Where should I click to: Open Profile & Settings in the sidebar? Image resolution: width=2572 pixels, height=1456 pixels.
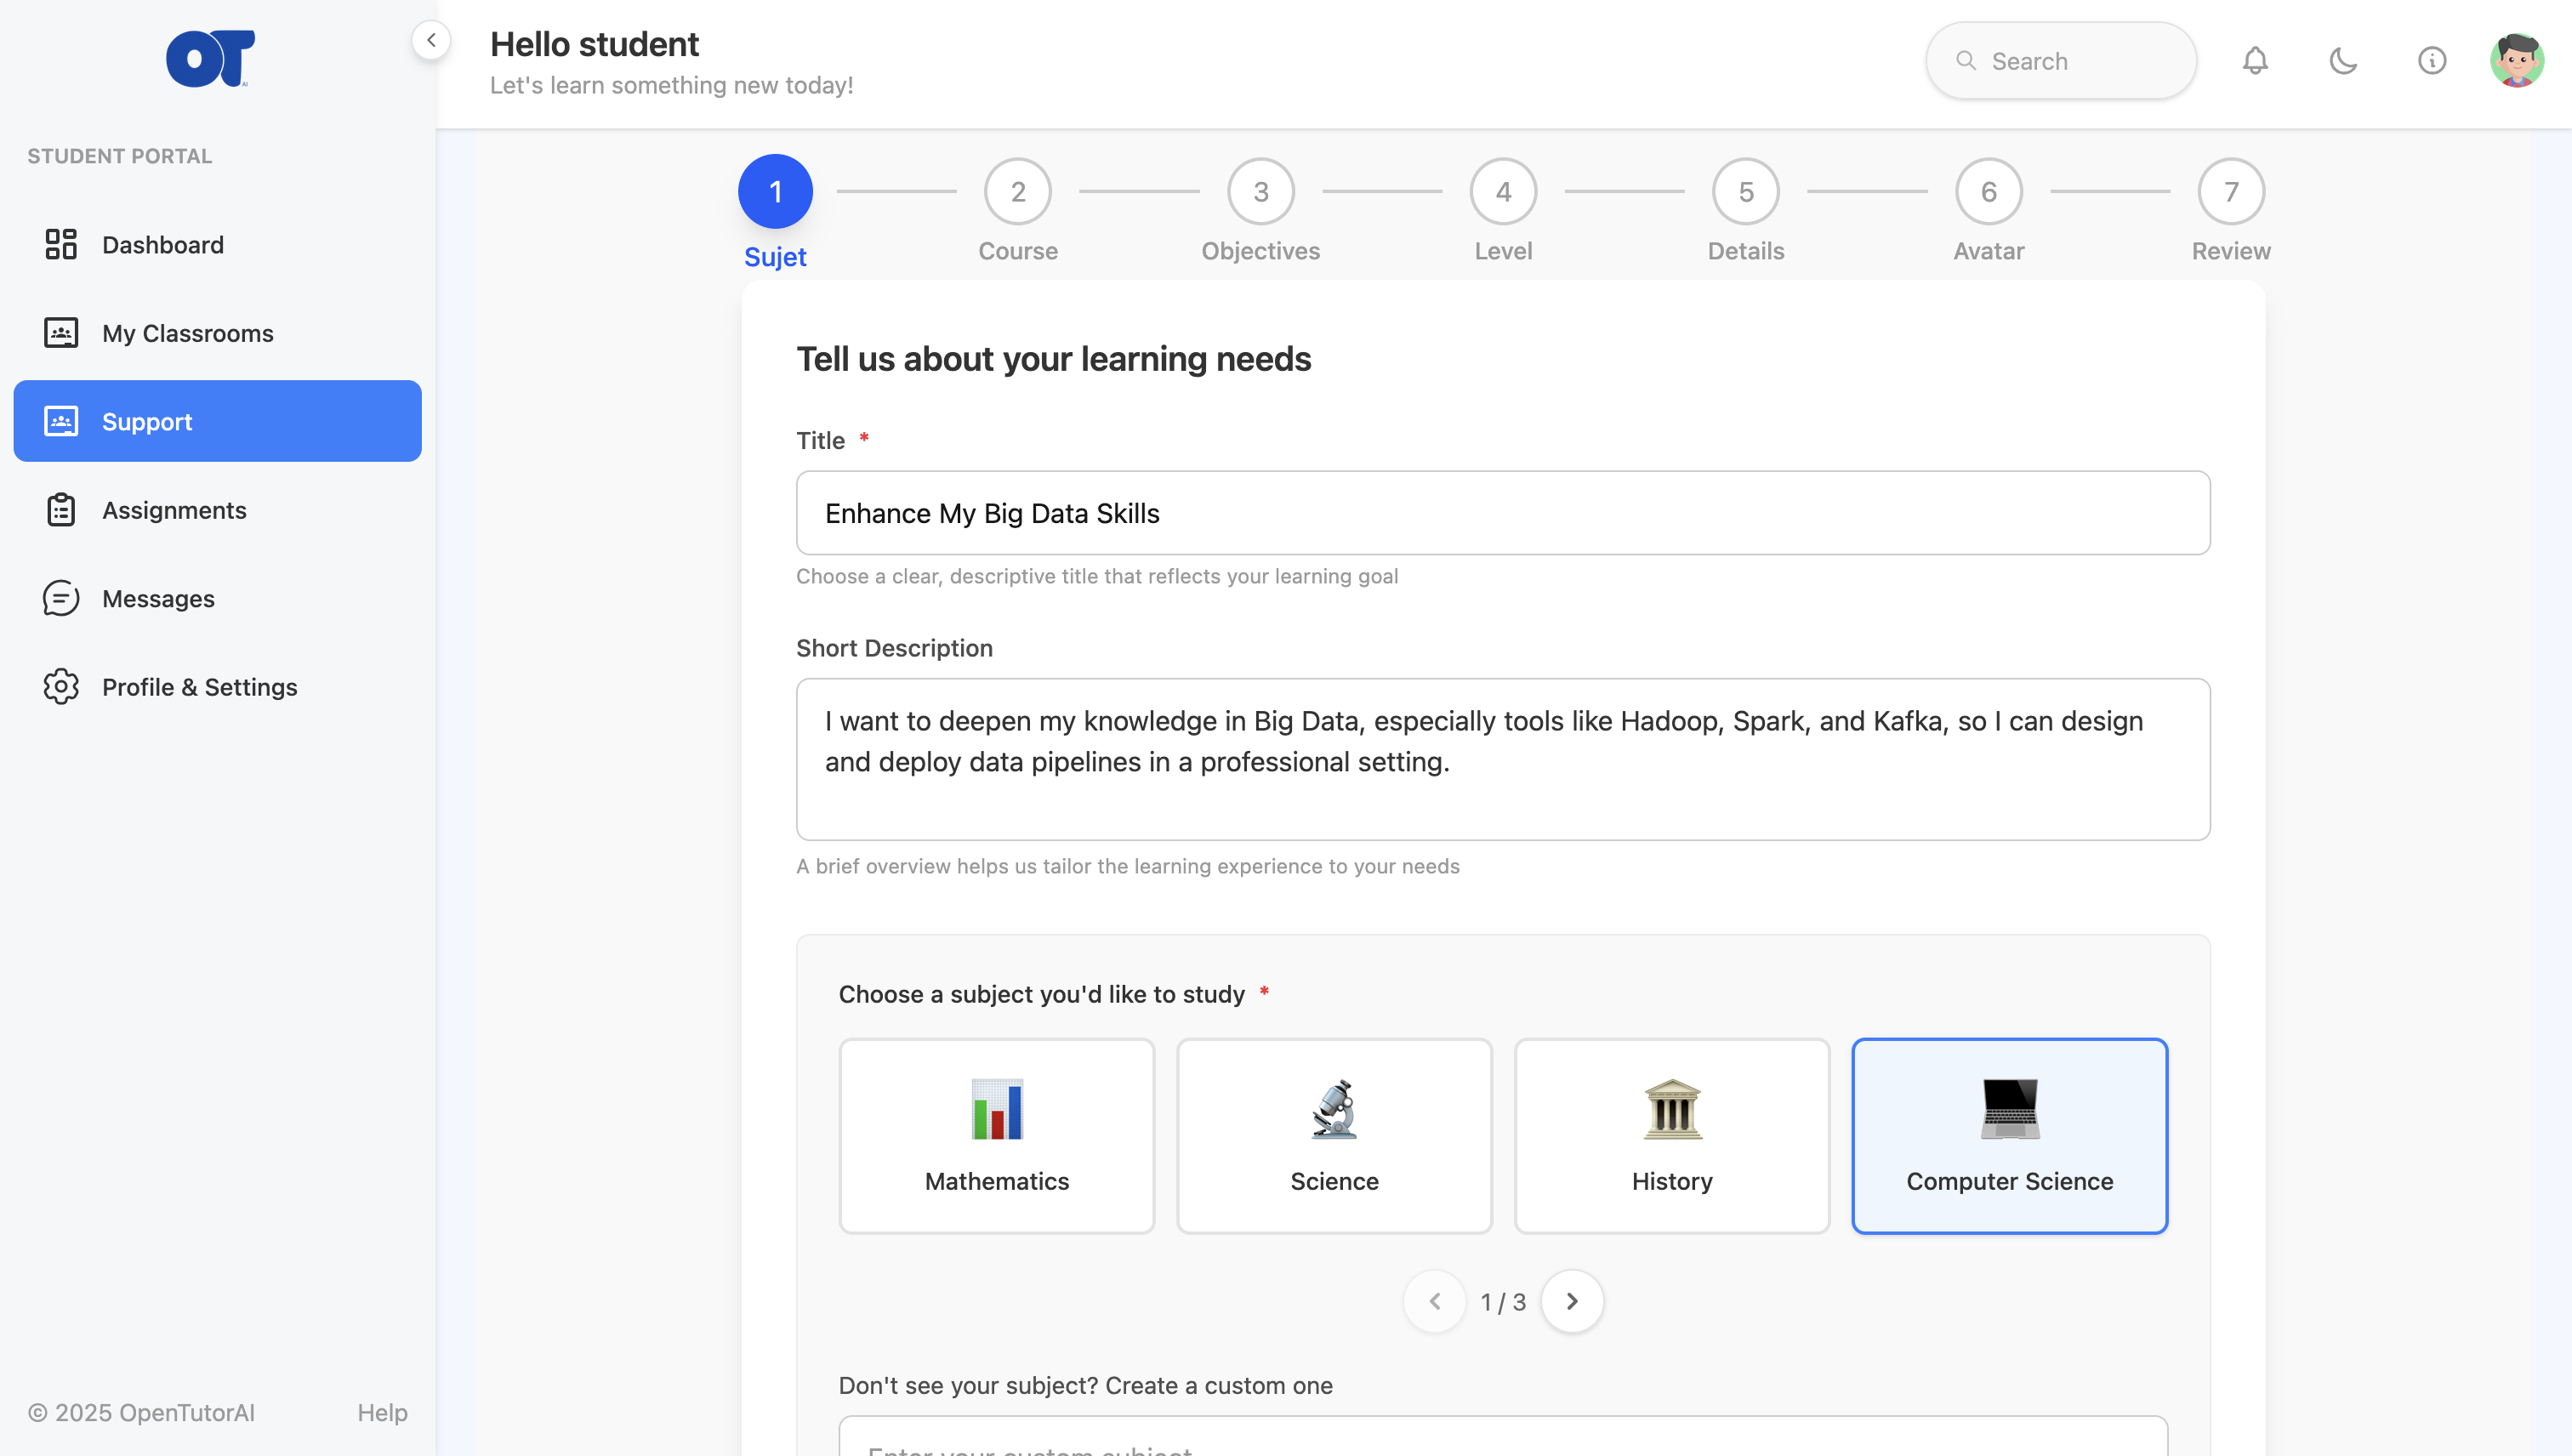pyautogui.click(x=199, y=687)
